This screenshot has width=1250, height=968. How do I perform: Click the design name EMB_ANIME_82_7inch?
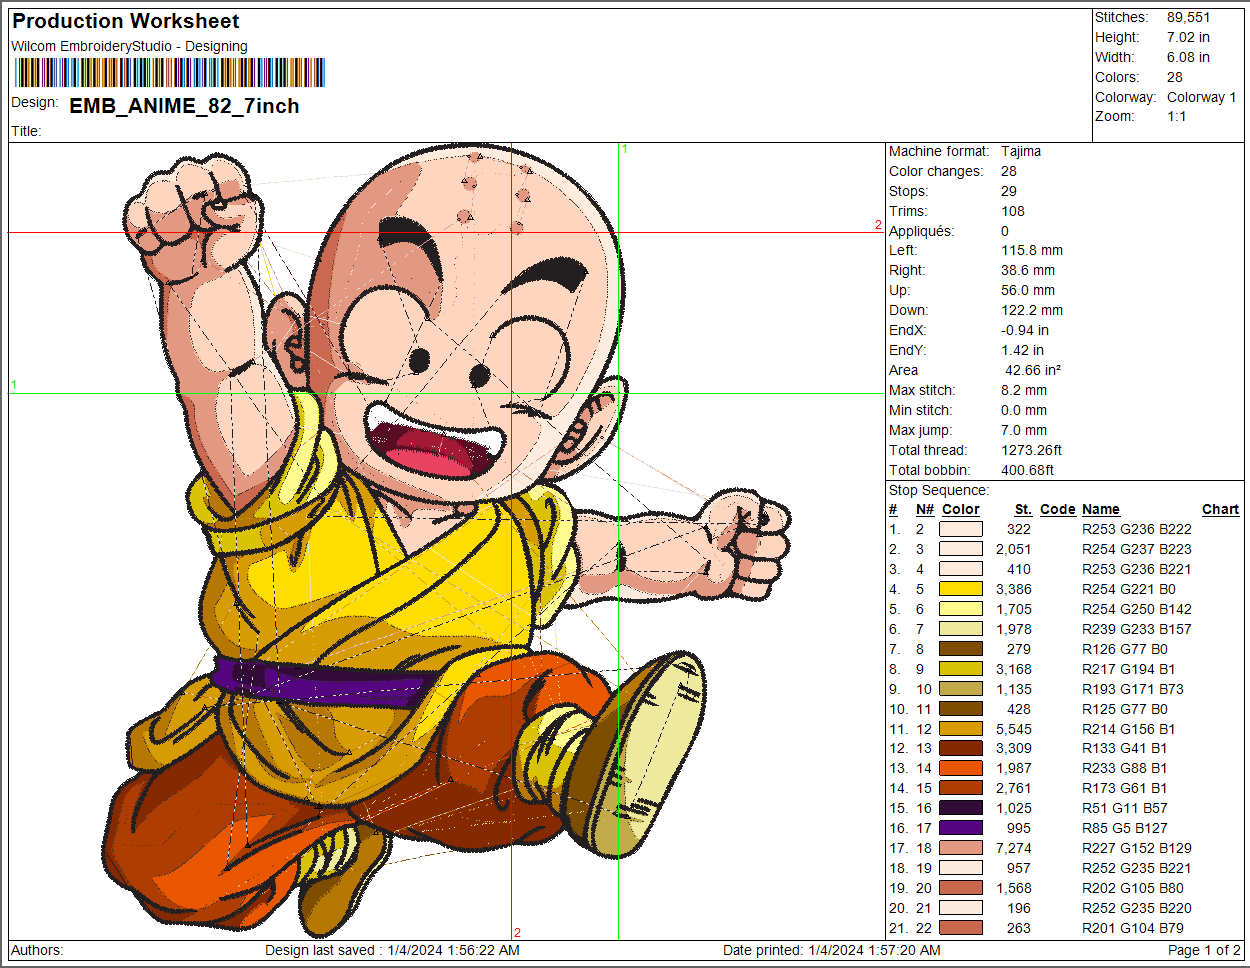(184, 106)
